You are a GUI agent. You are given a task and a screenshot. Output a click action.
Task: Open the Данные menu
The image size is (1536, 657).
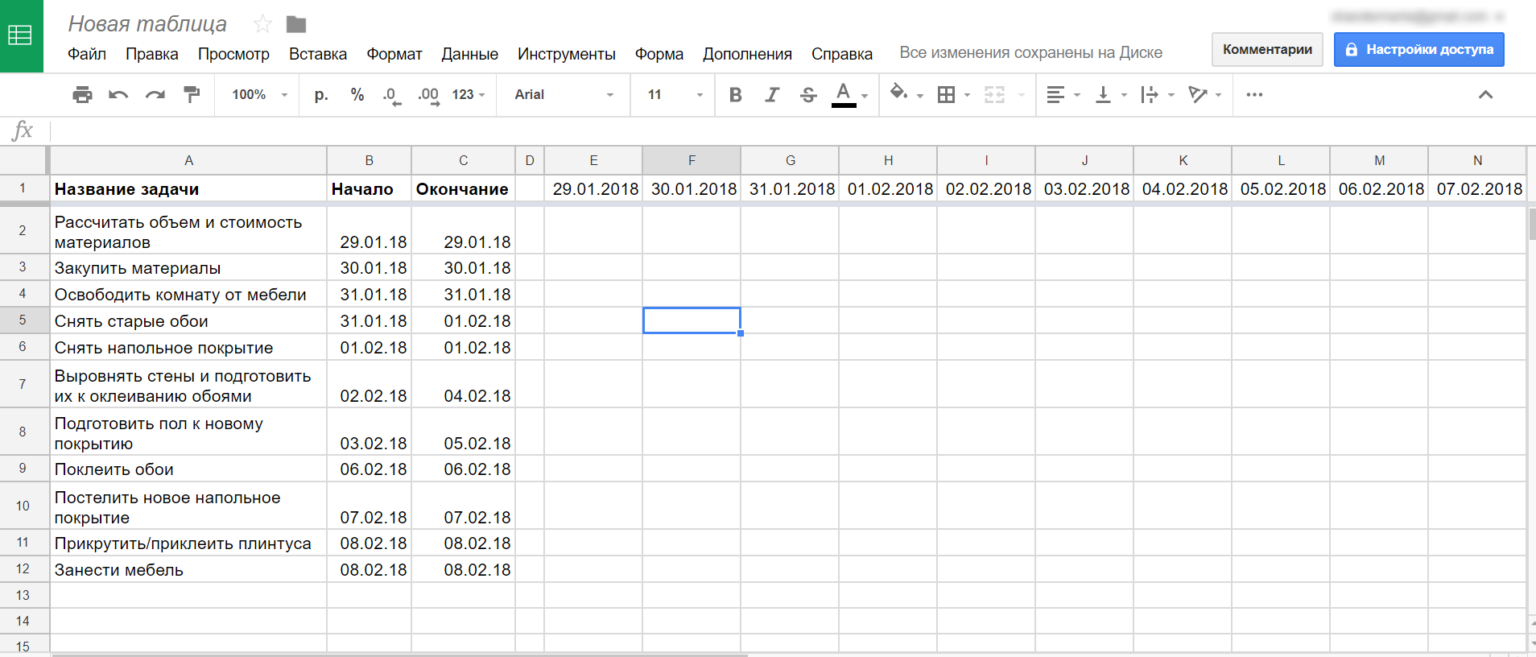pyautogui.click(x=469, y=54)
